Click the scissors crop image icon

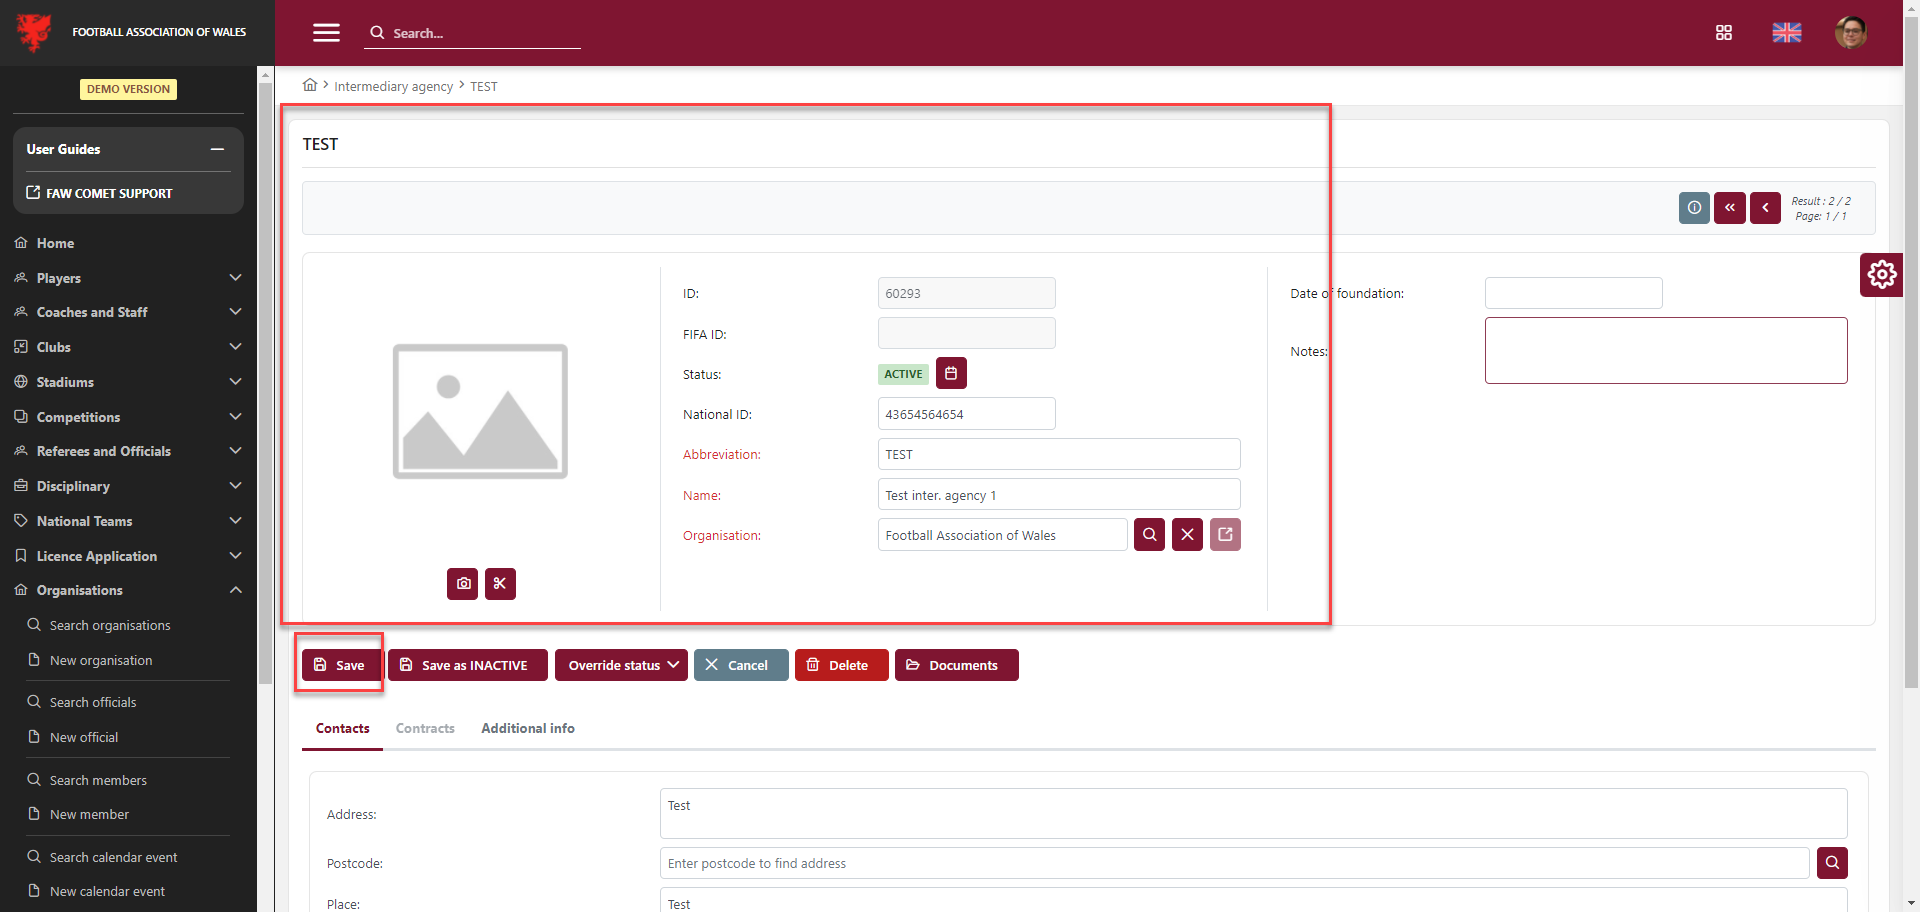(500, 584)
